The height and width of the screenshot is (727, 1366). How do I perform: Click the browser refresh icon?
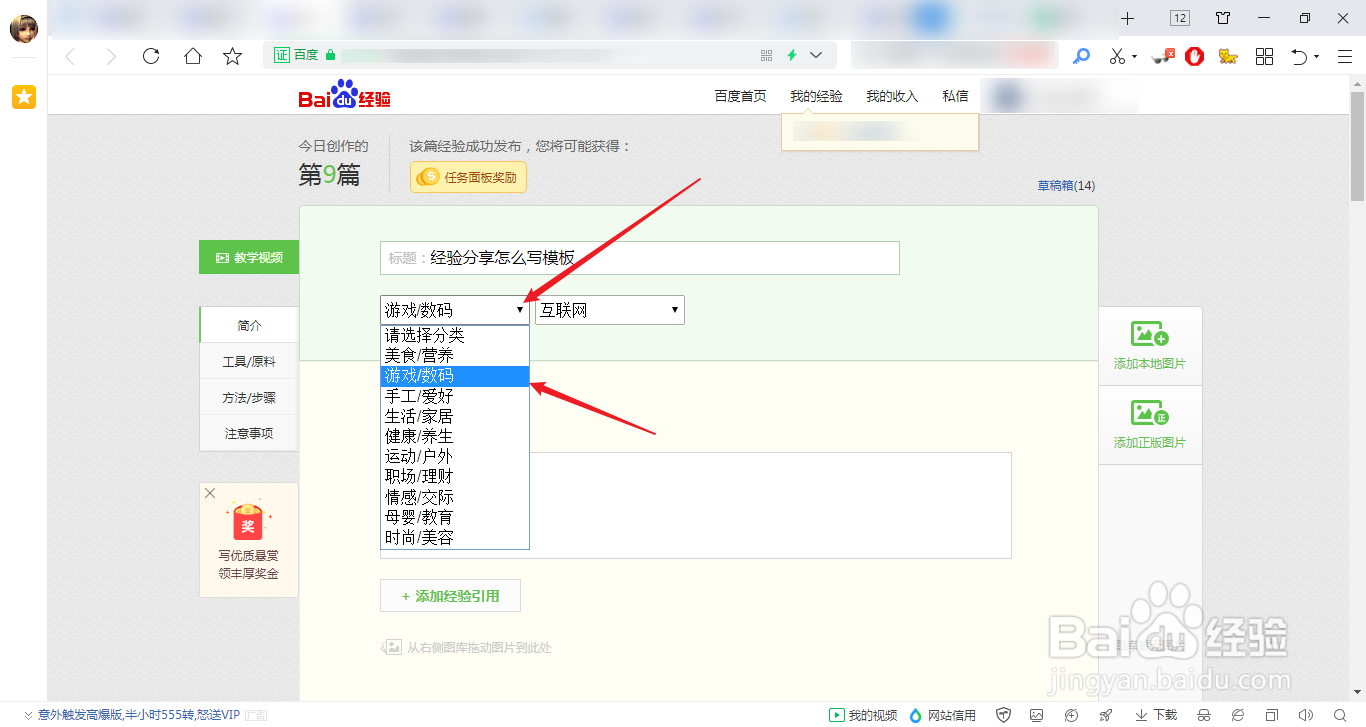151,56
